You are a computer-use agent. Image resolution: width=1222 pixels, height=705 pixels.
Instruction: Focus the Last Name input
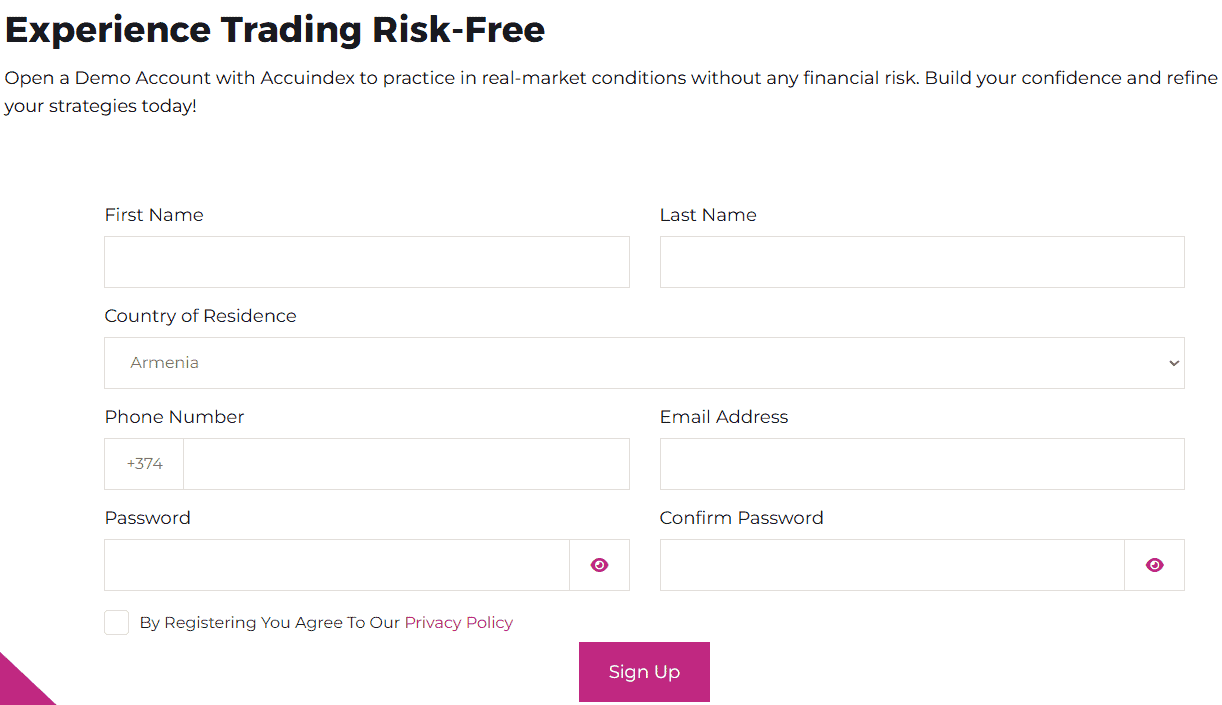(921, 261)
